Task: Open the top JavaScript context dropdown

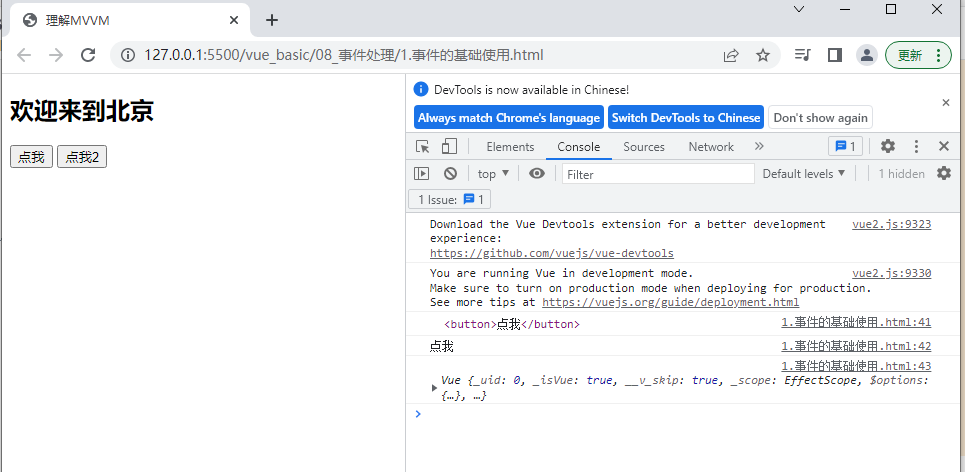Action: coord(493,174)
